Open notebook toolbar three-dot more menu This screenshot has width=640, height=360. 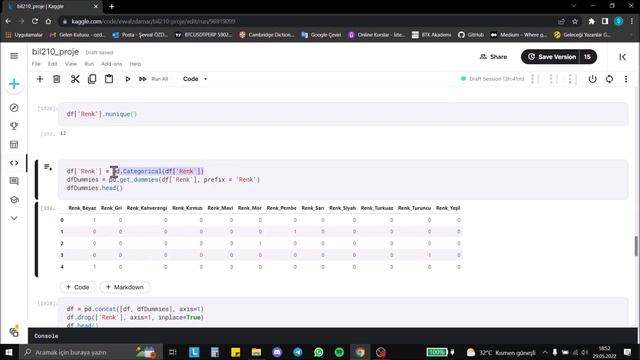(626, 79)
